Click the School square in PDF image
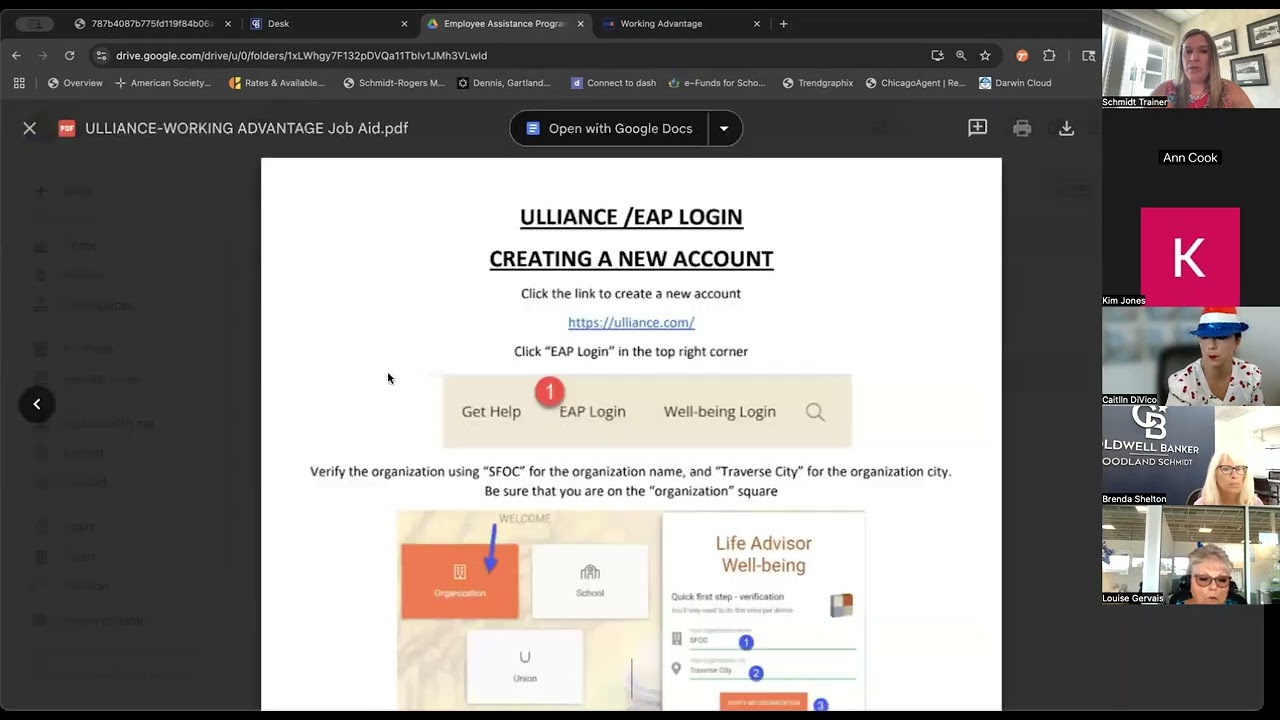This screenshot has width=1280, height=720. 590,581
